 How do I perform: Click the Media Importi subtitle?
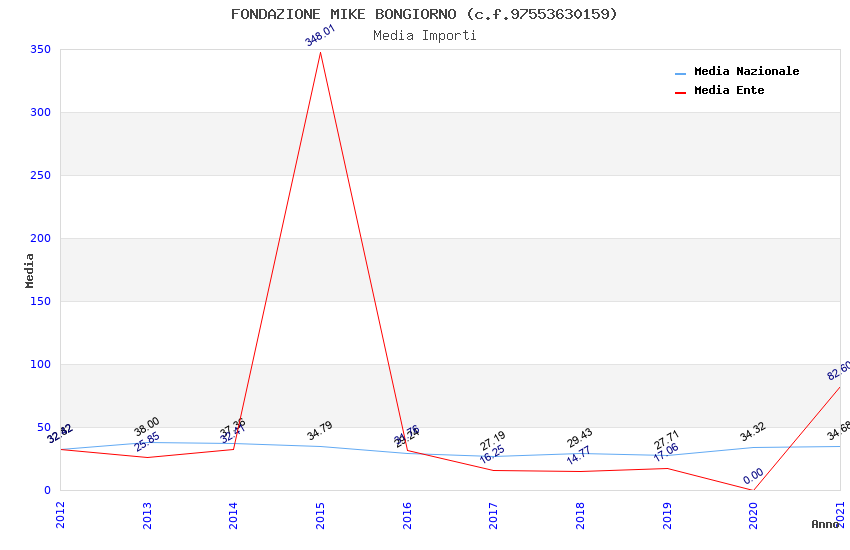424,35
